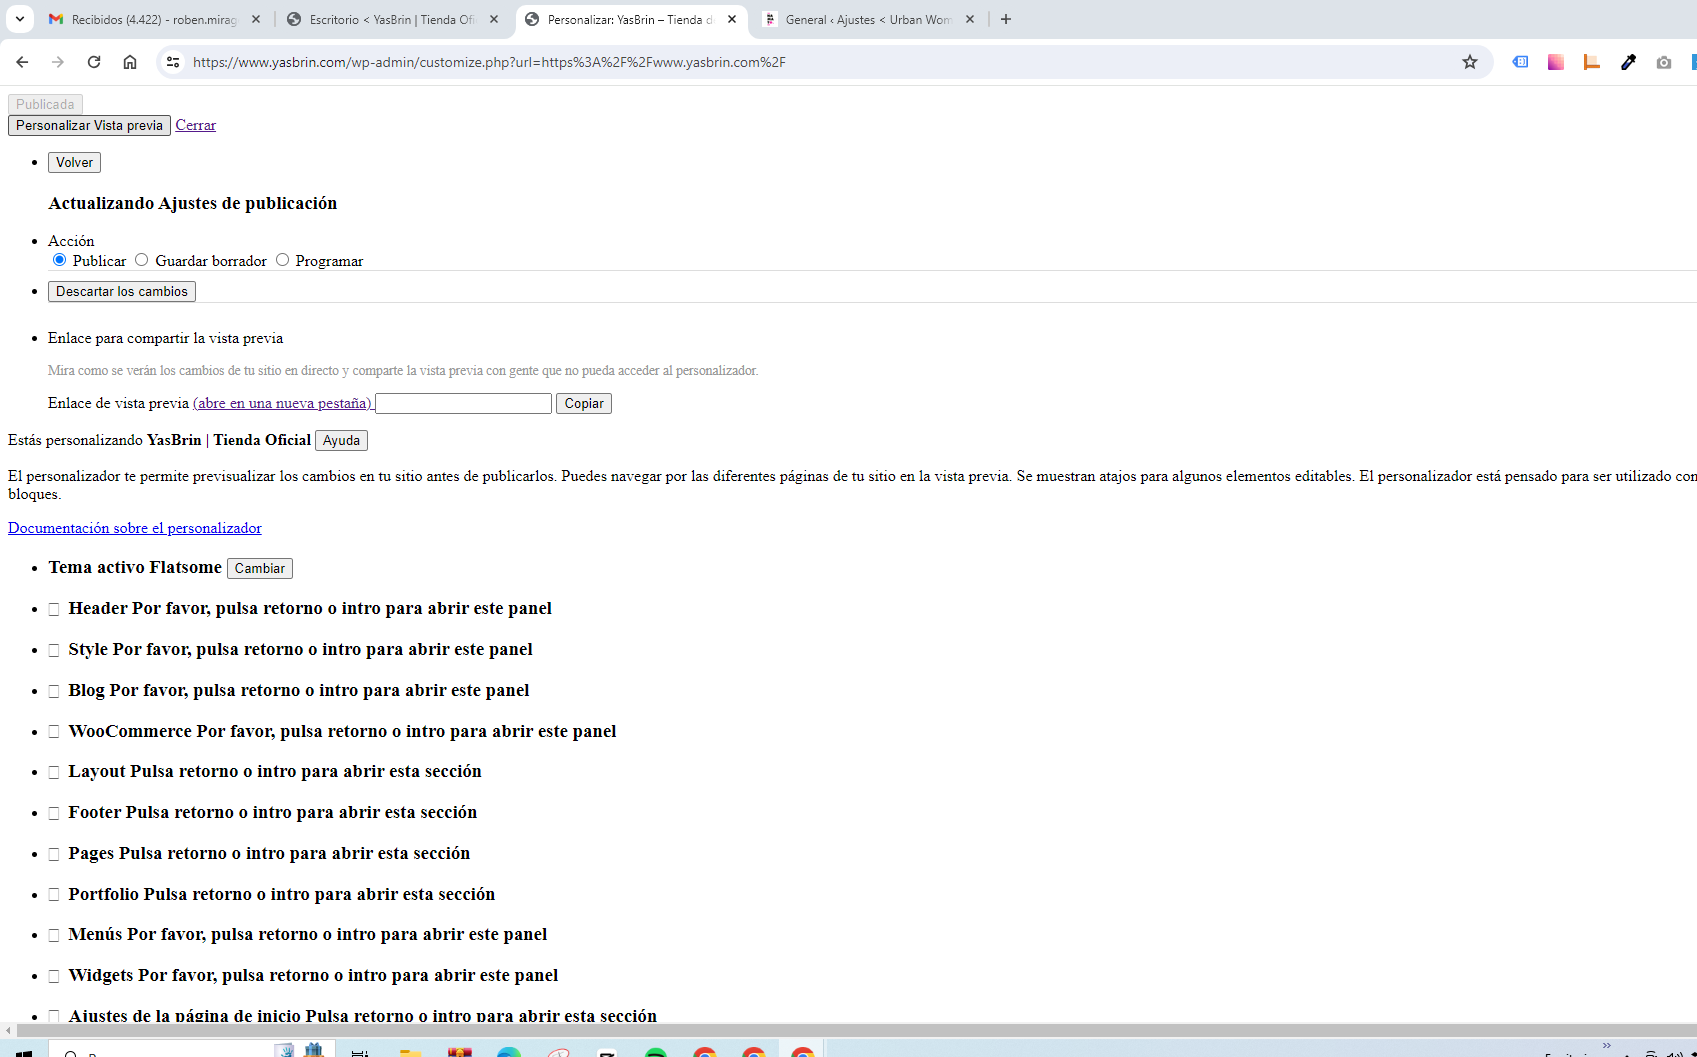The height and width of the screenshot is (1057, 1697).
Task: Click the Actualizando Ajustes de publicación heading
Action: click(x=193, y=203)
